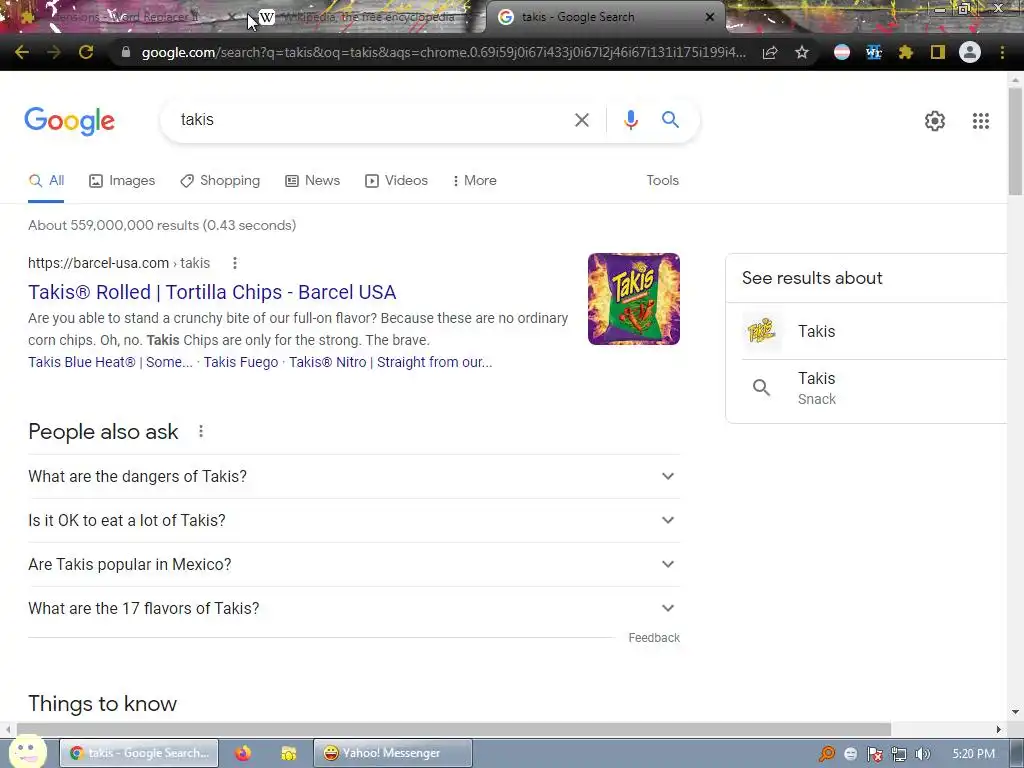Switch to the Word Replacer extensions tab

[124, 17]
